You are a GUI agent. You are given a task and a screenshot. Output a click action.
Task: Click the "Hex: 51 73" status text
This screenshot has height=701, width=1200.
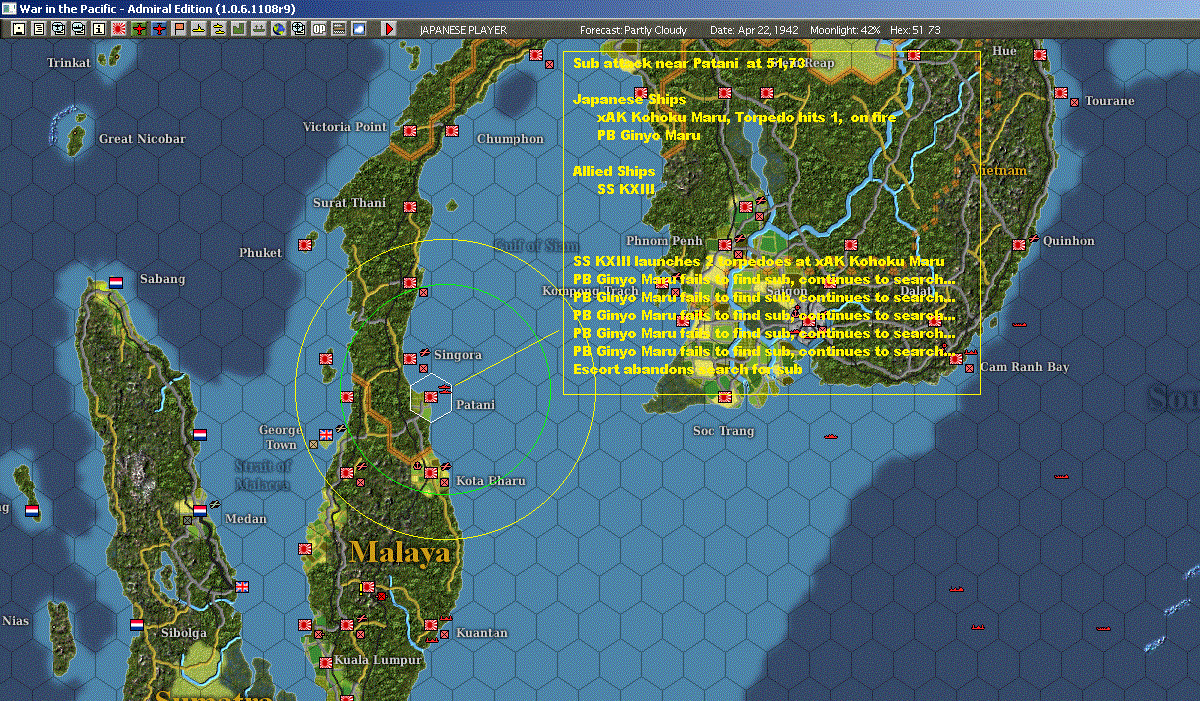point(914,30)
